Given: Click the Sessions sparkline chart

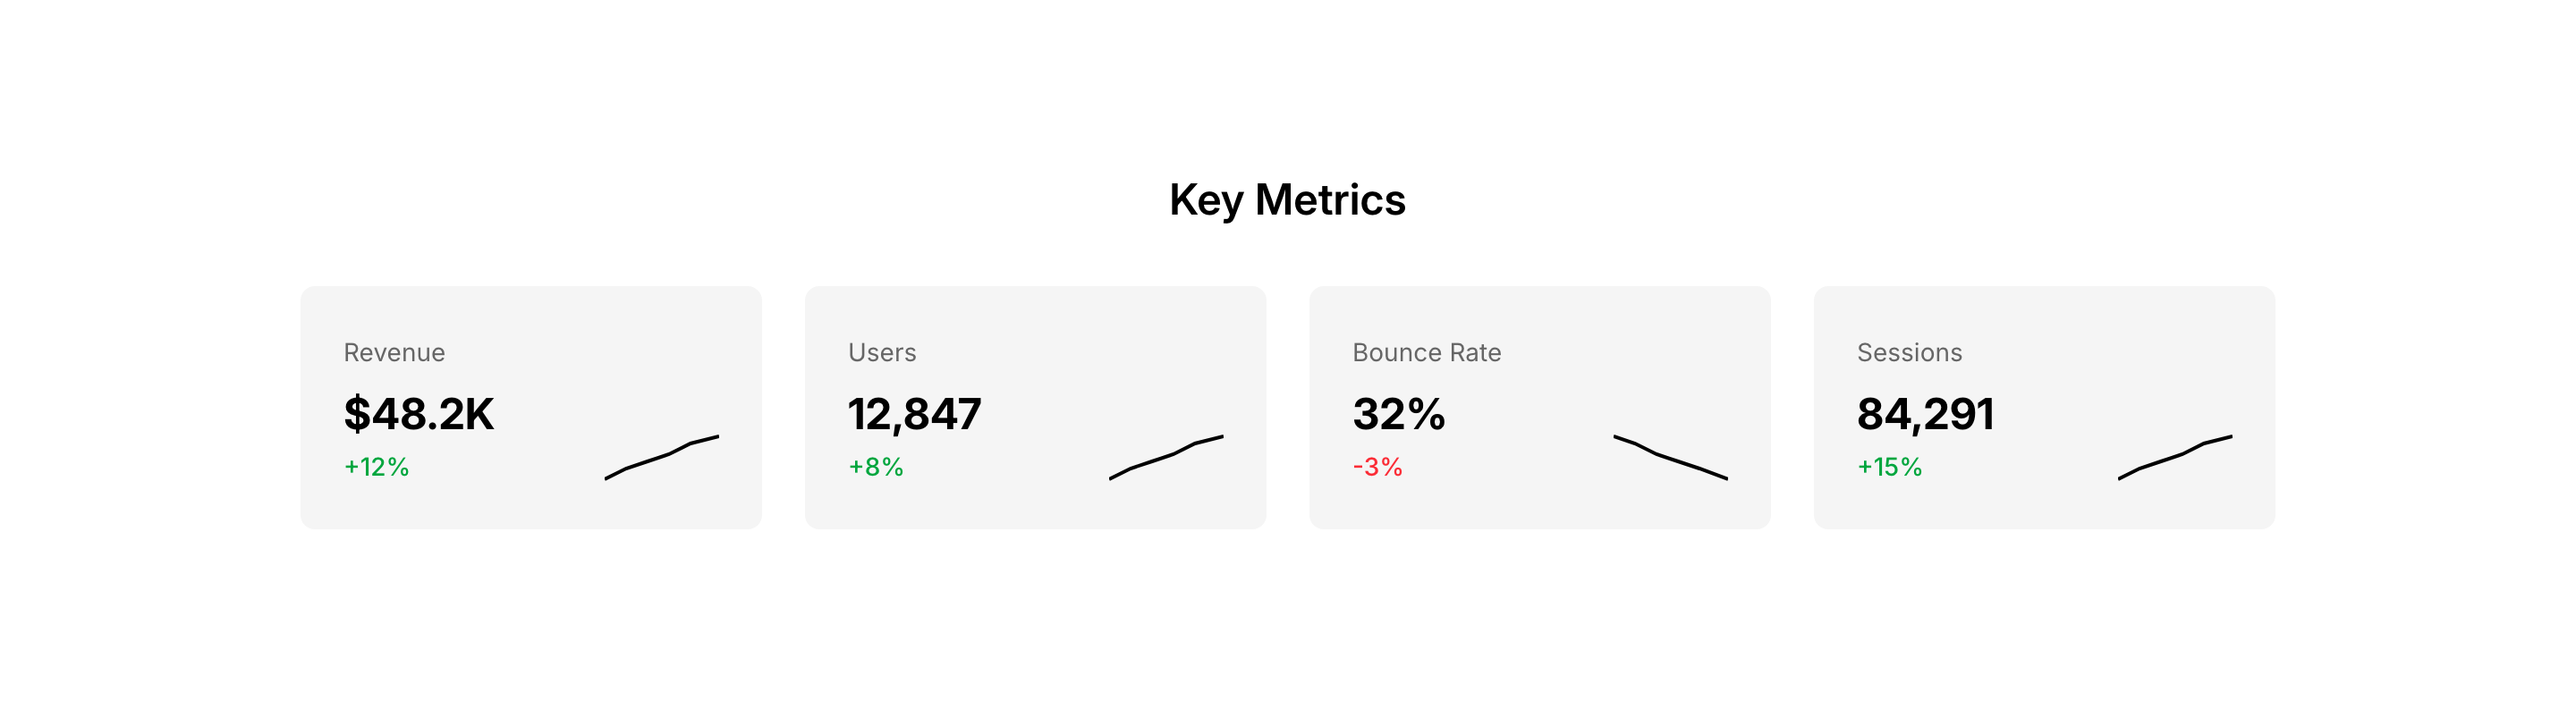Looking at the screenshot, I should click(2175, 457).
